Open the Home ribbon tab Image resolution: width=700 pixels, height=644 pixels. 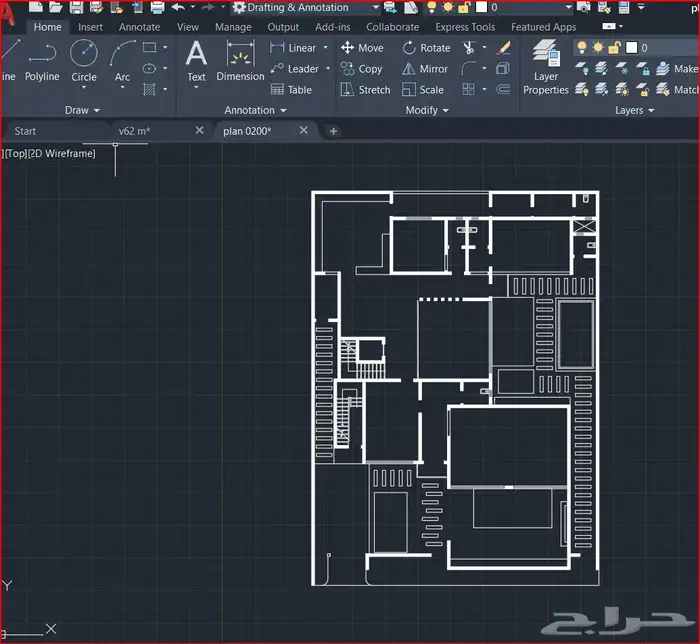pos(47,27)
